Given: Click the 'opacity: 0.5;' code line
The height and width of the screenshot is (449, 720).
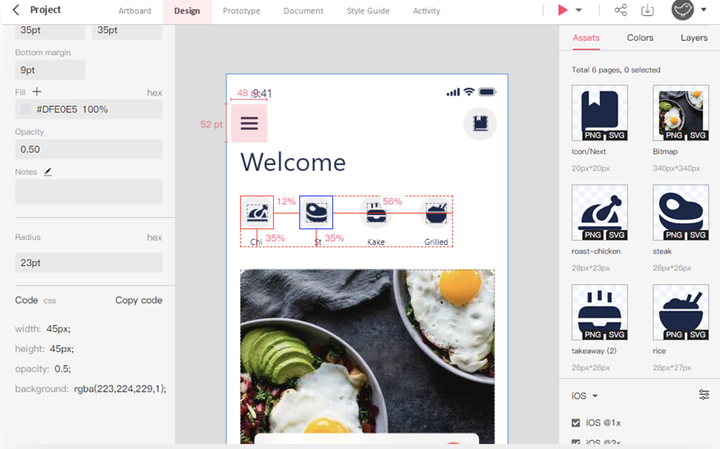Looking at the screenshot, I should click(x=43, y=369).
